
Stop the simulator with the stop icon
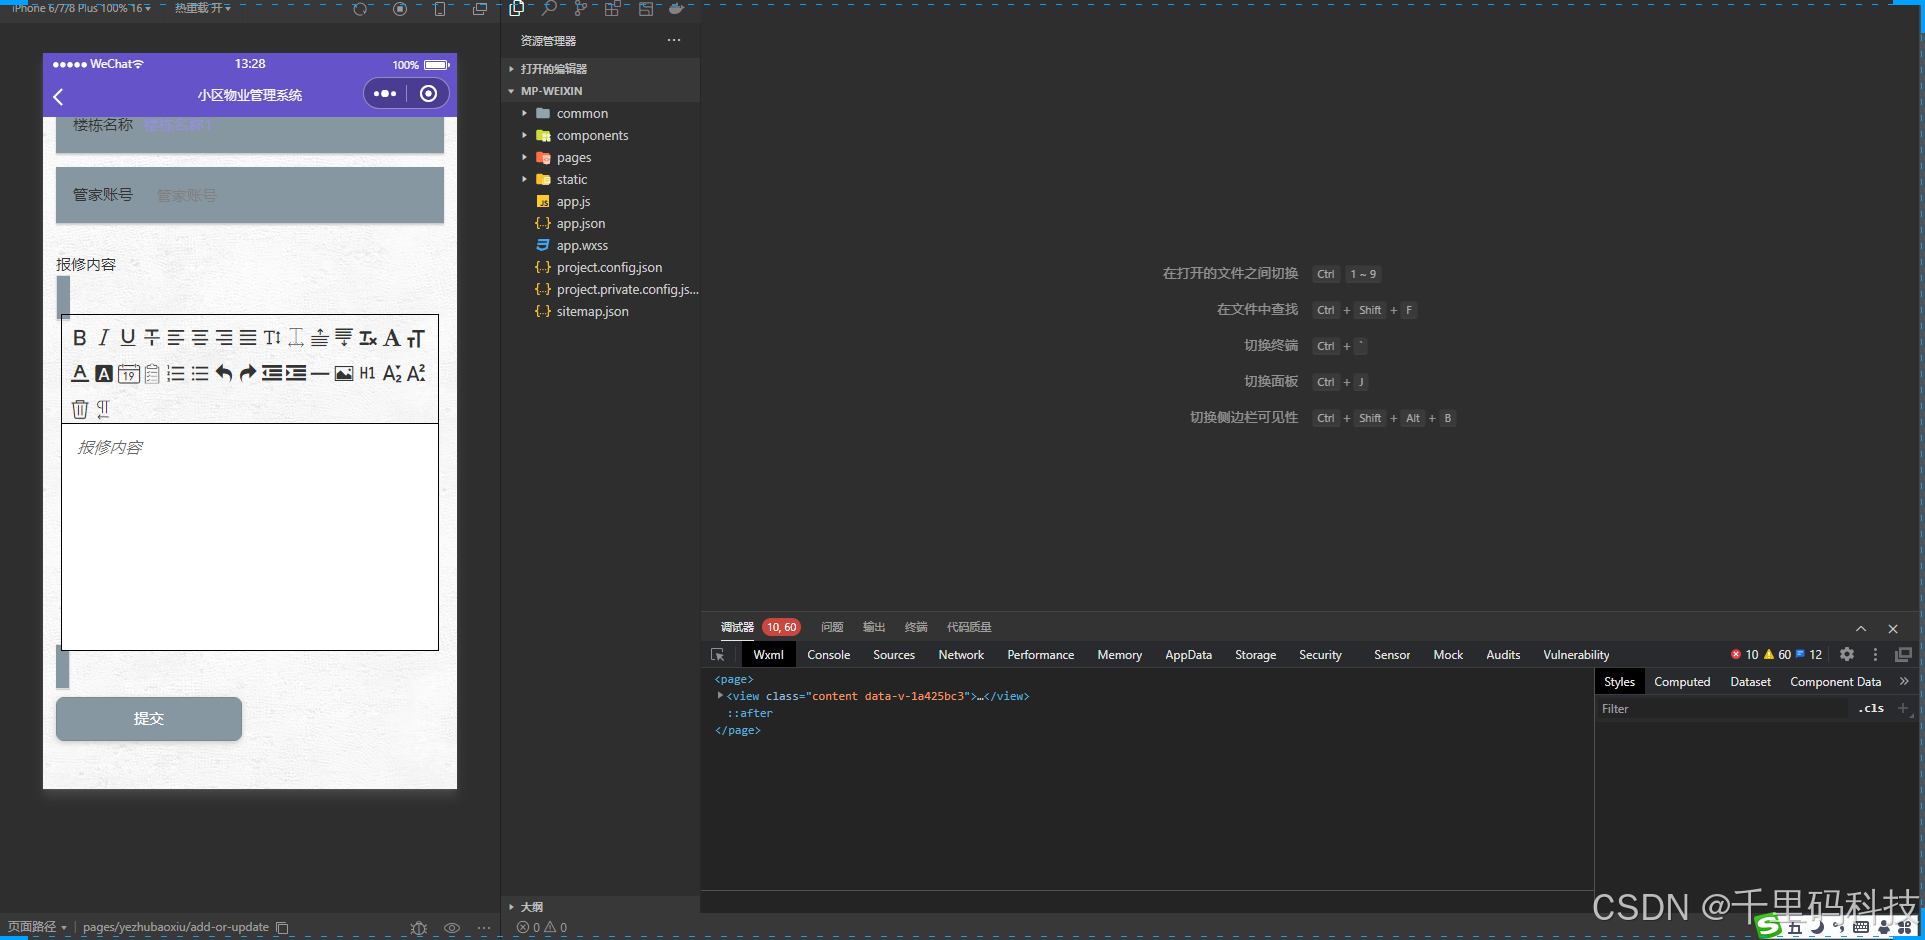pos(400,9)
